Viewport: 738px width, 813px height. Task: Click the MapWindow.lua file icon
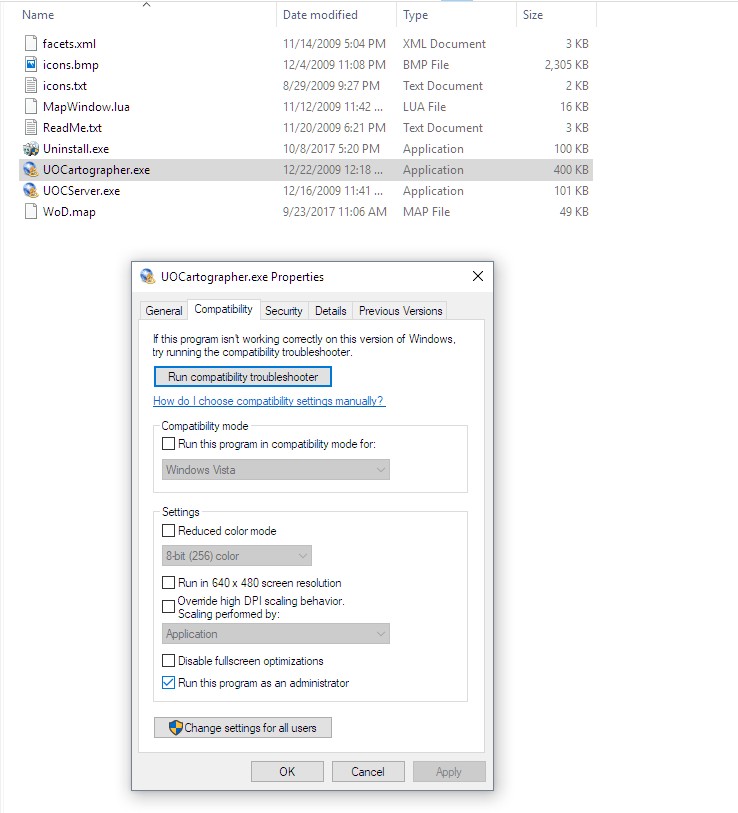pos(31,107)
